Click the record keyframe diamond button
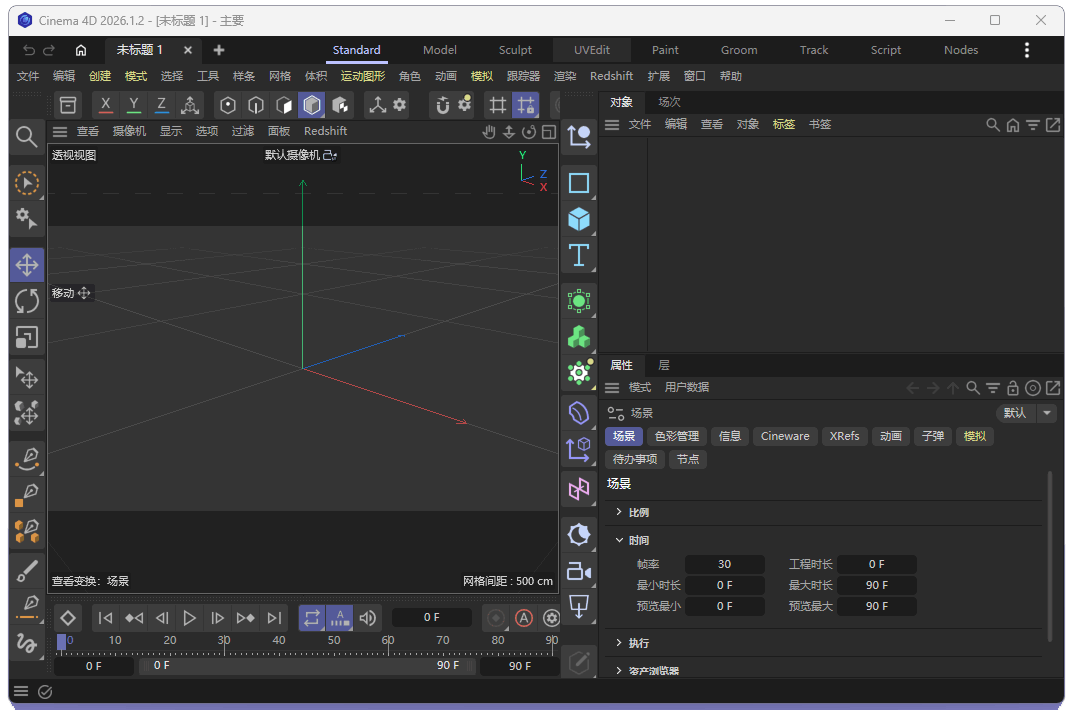1072x710 pixels. pos(68,618)
